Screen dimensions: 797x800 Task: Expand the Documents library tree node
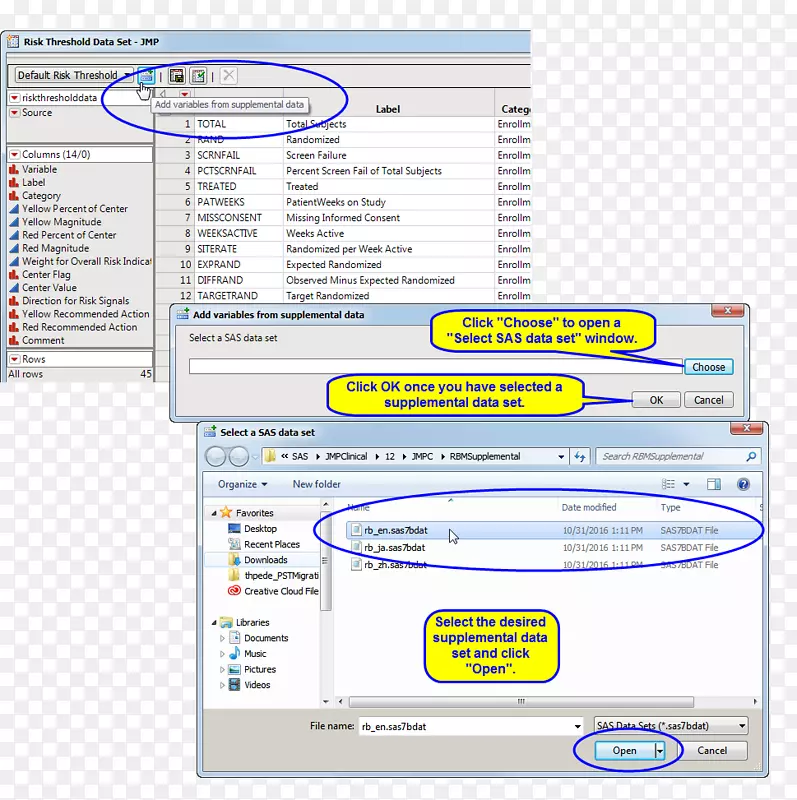(x=224, y=638)
